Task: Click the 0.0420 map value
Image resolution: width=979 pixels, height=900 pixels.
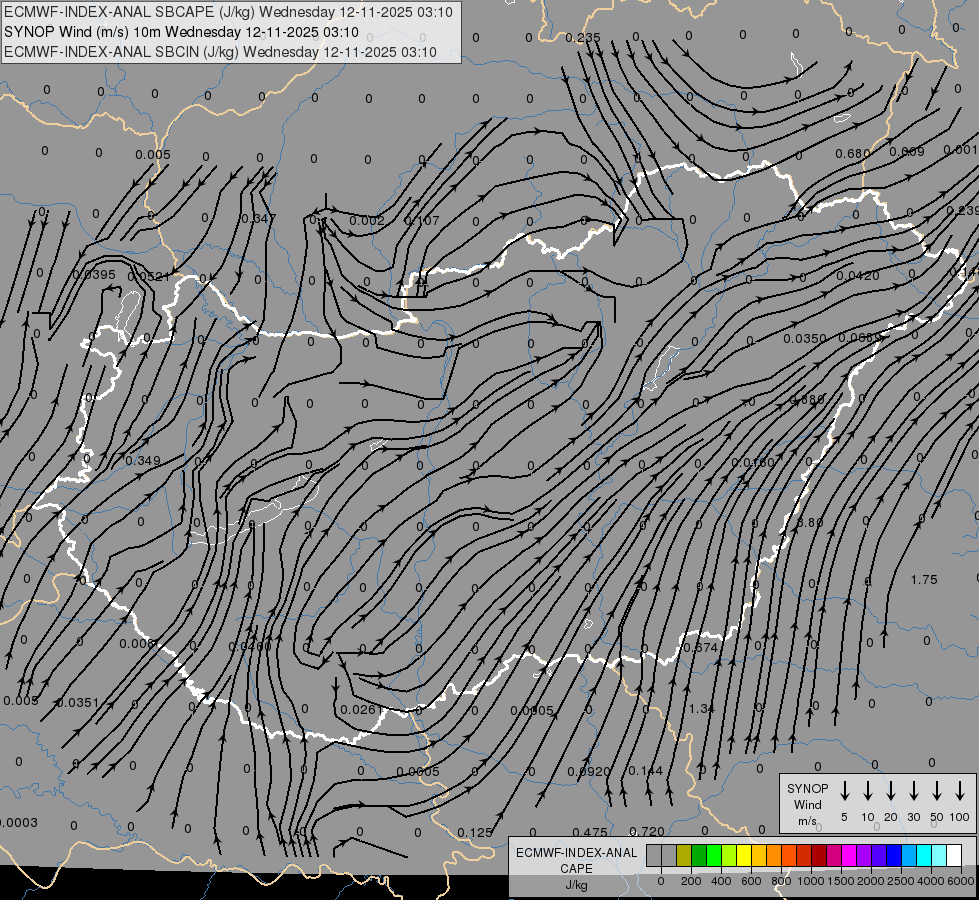Action: (858, 276)
